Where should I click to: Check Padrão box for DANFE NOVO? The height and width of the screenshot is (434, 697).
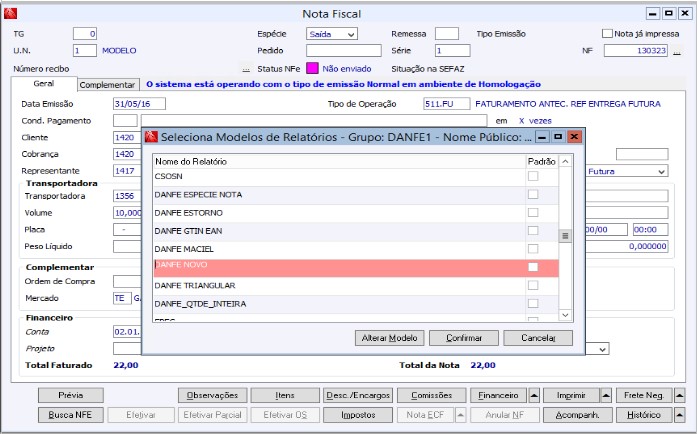[x=533, y=267]
